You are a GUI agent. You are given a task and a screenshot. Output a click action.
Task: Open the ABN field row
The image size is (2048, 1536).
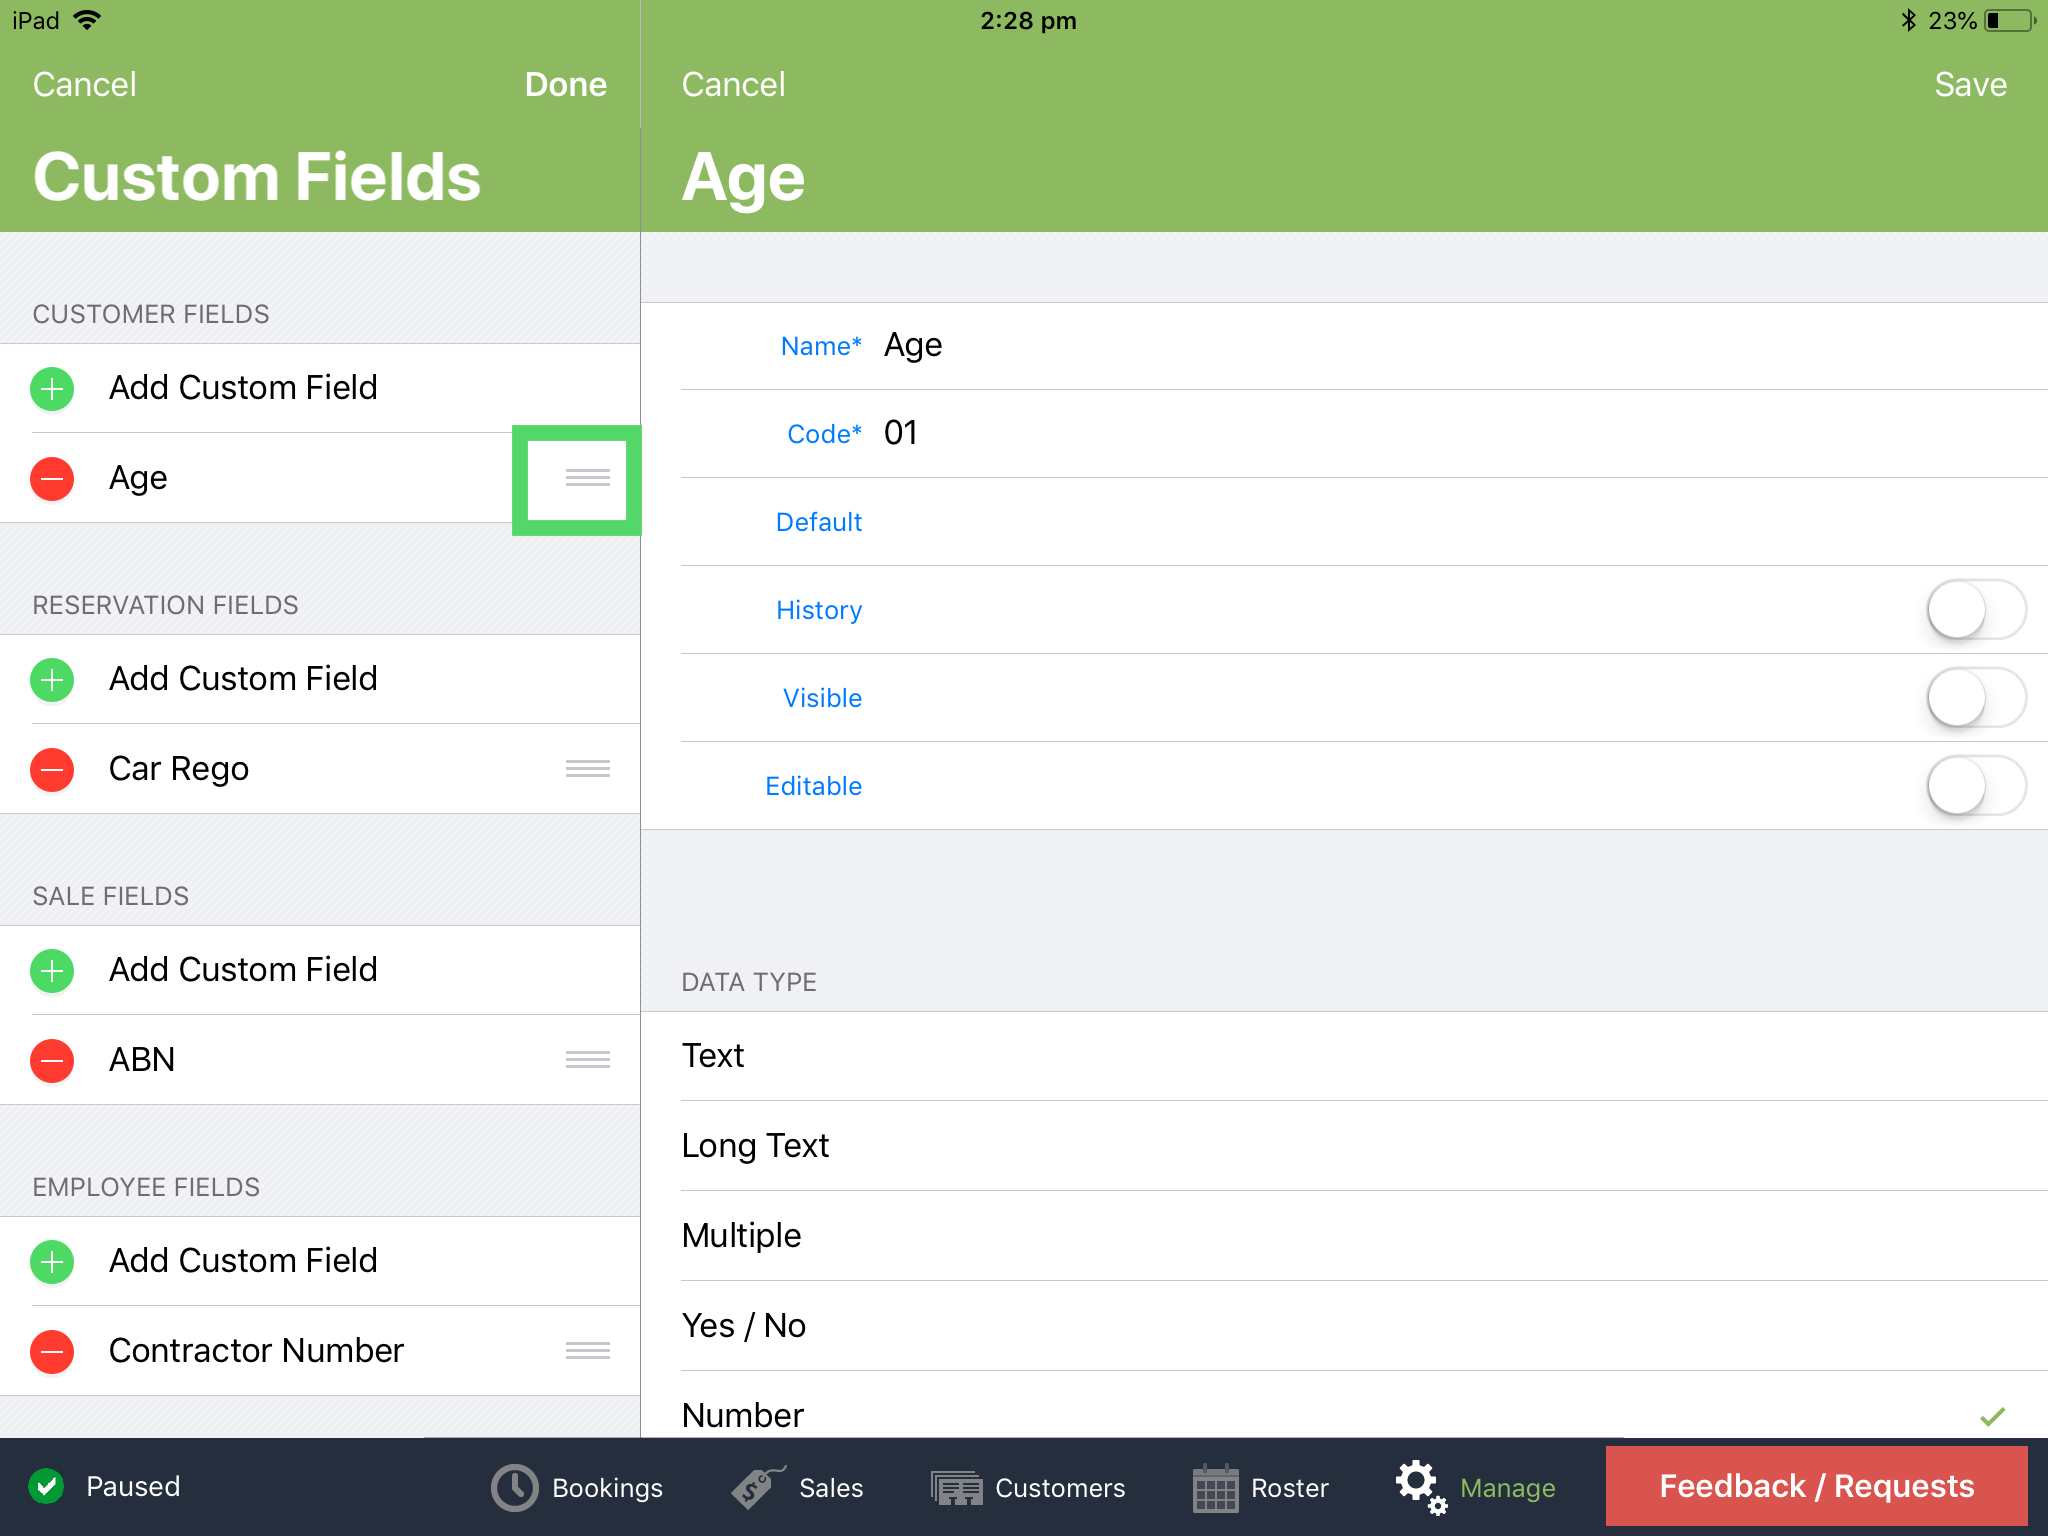click(x=320, y=1060)
